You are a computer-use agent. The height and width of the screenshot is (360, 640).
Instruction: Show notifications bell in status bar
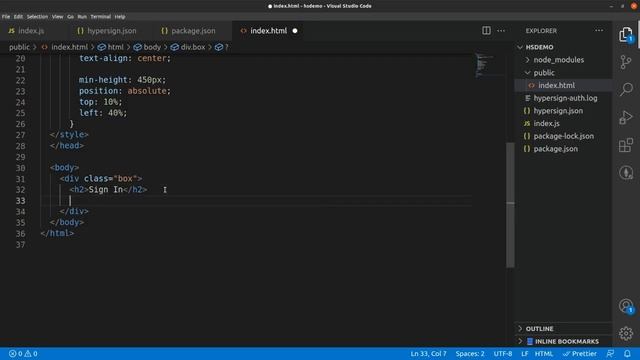(627, 353)
